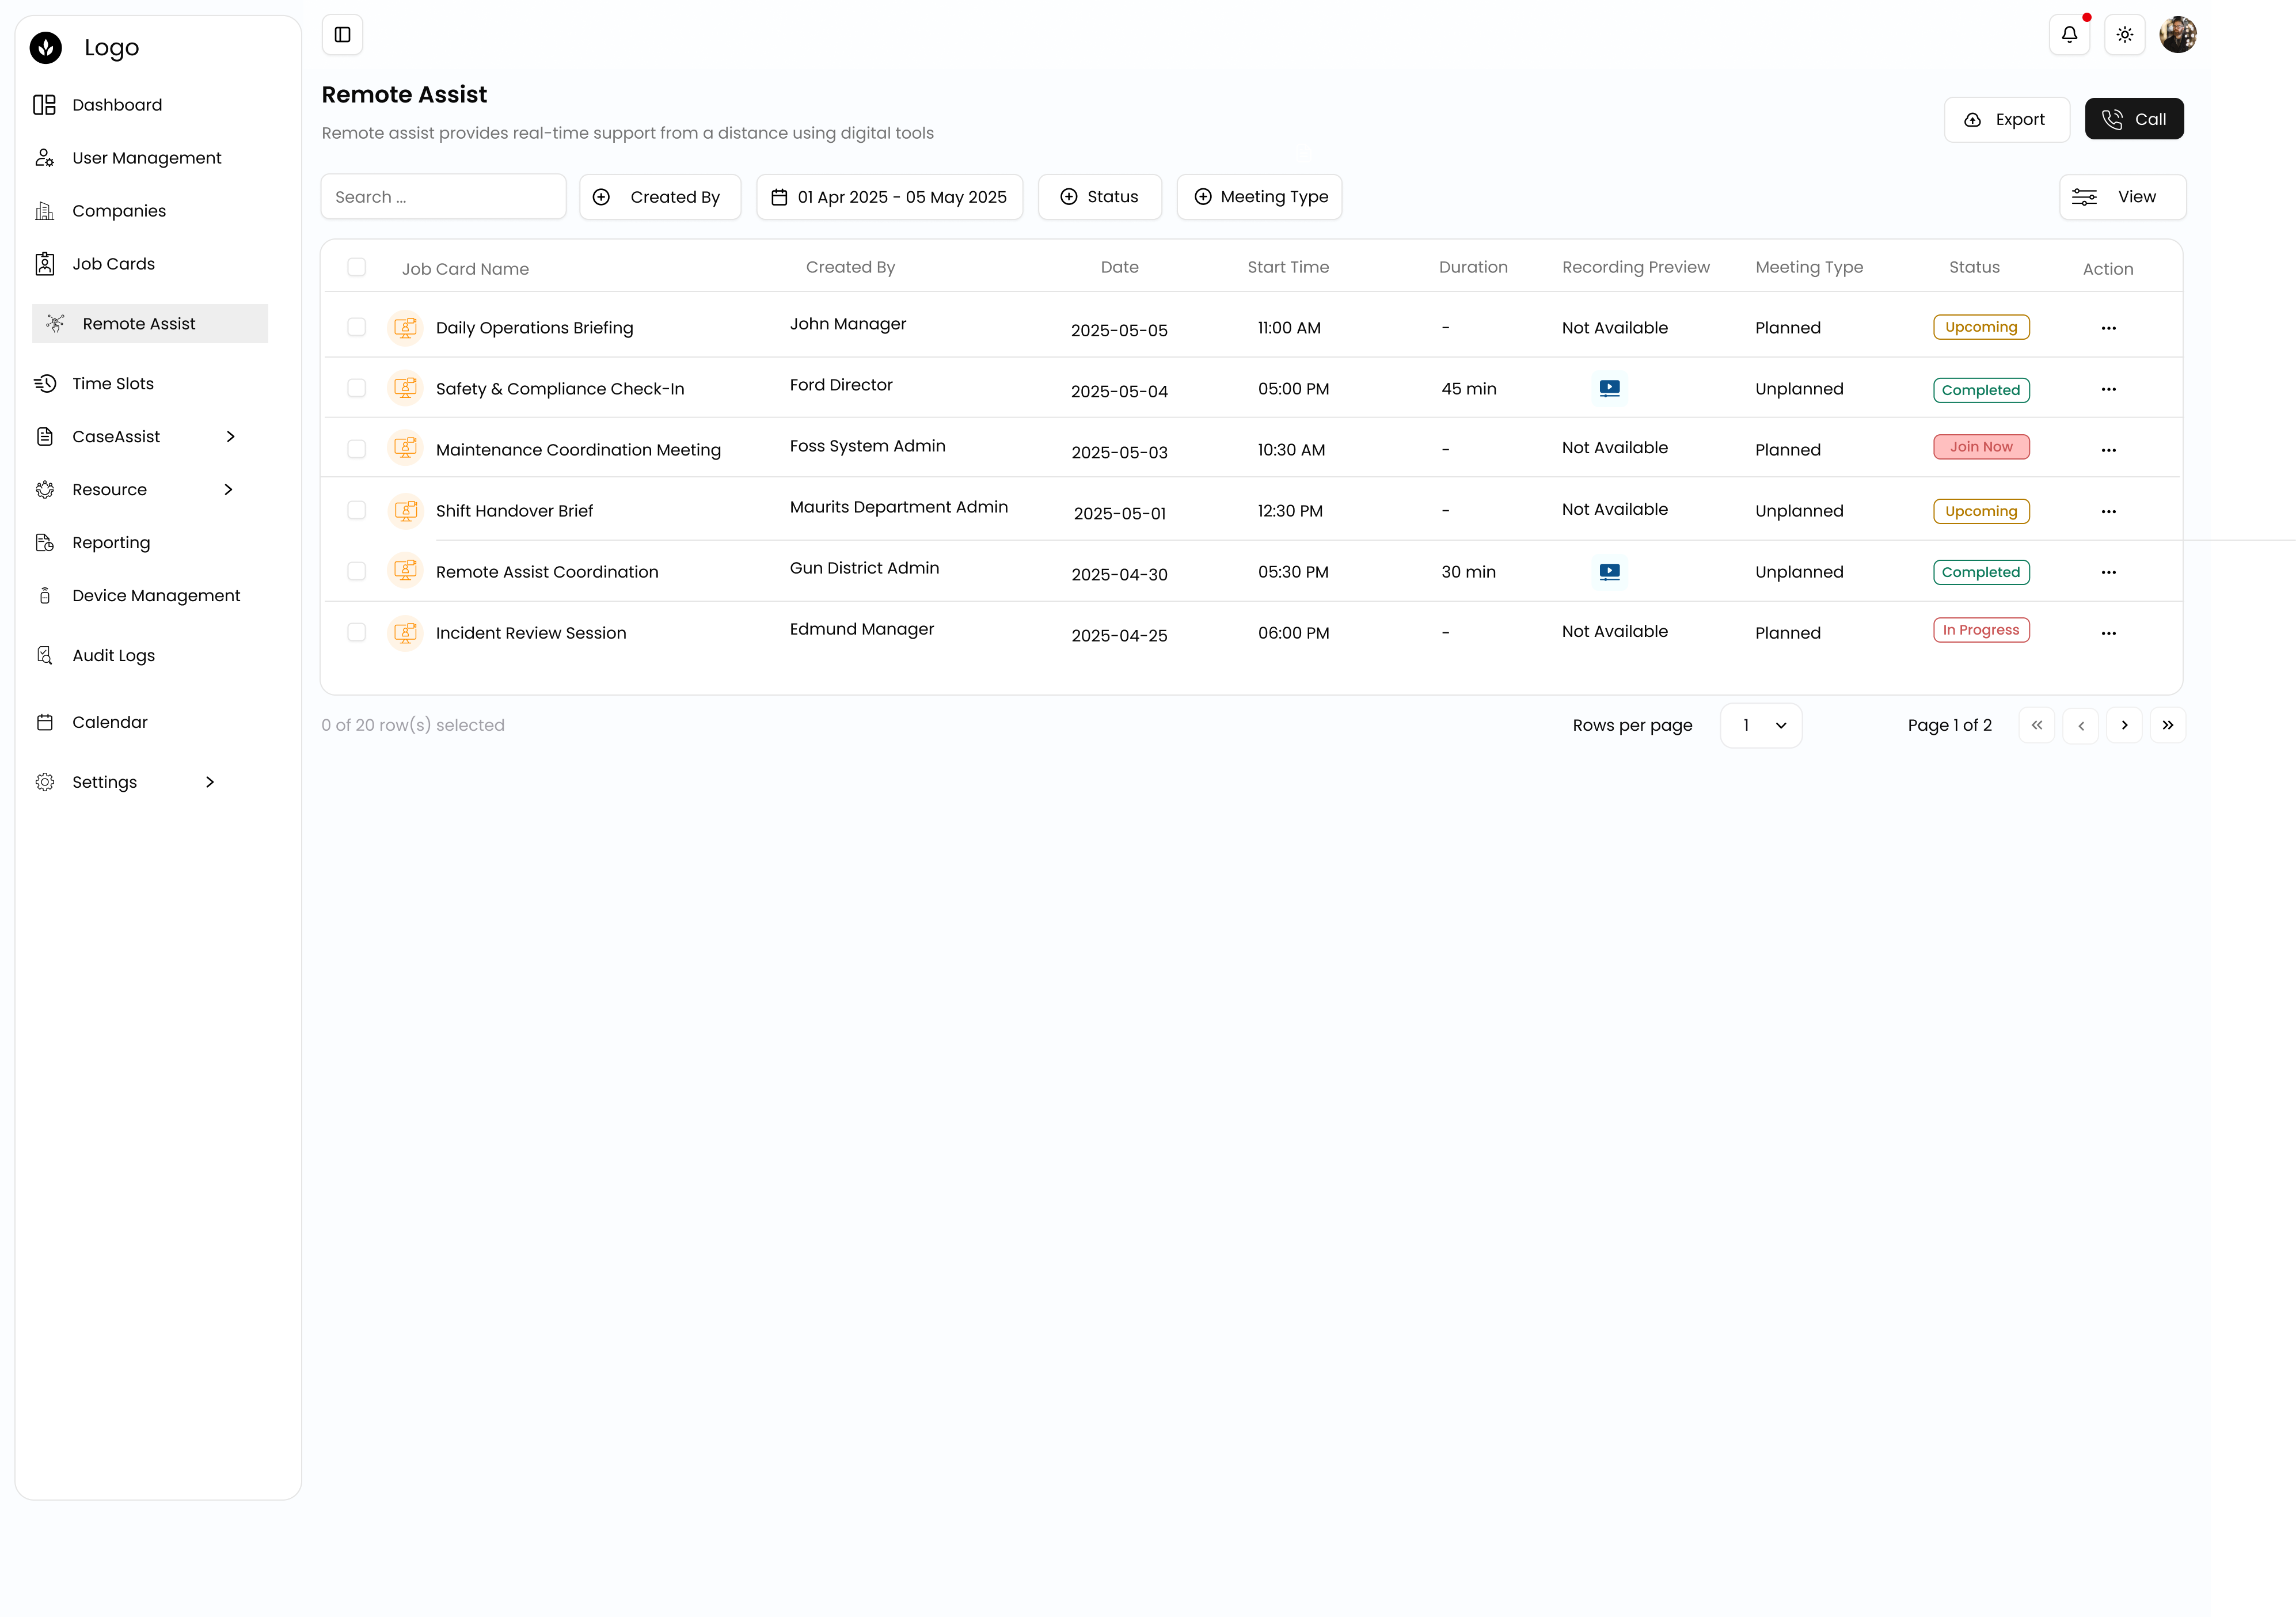Navigate to Time Slots in sidebar
The width and height of the screenshot is (2296, 1617).
coord(112,384)
